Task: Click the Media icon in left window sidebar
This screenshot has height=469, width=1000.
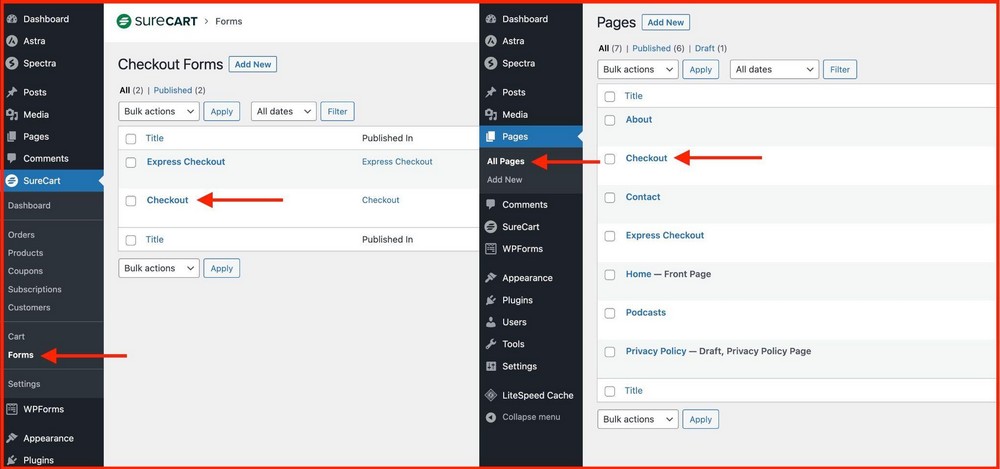Action: pos(11,114)
